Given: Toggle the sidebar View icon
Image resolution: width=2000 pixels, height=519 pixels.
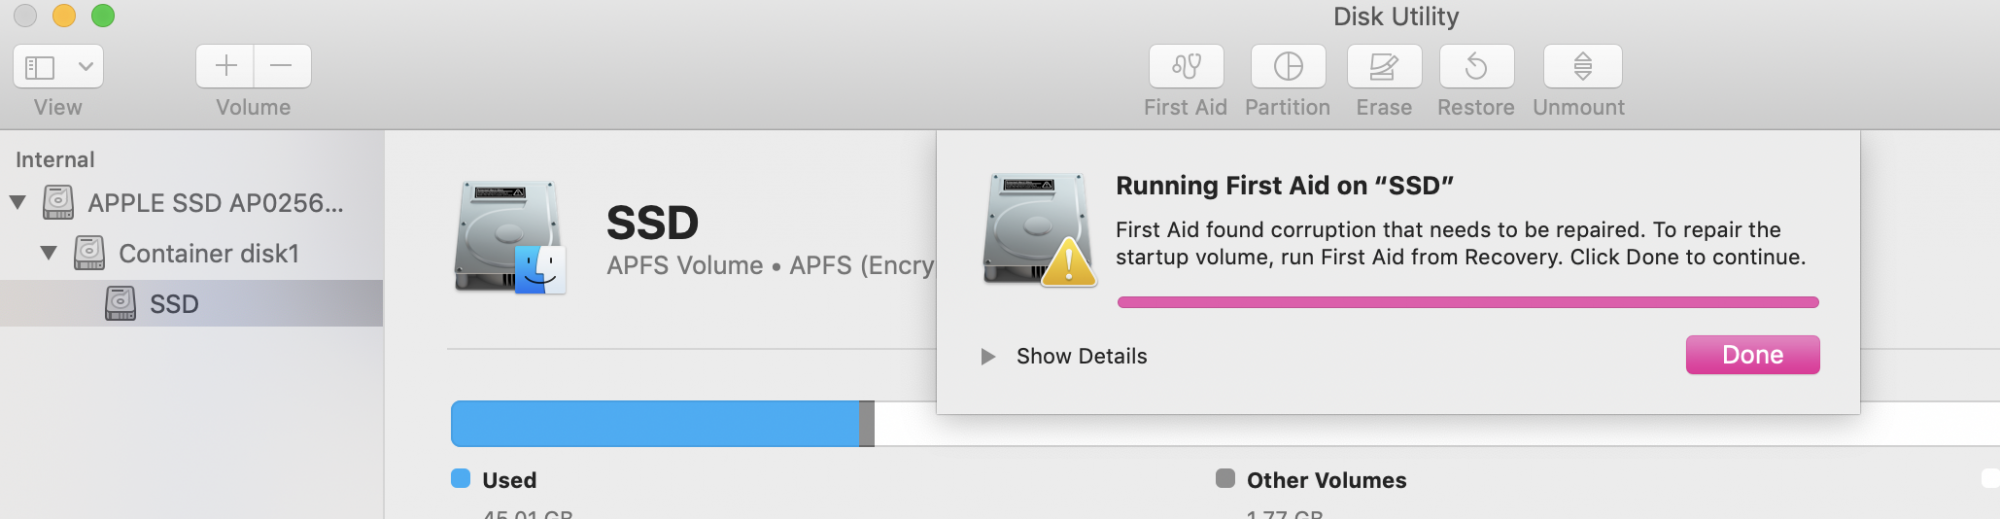Looking at the screenshot, I should pos(40,67).
